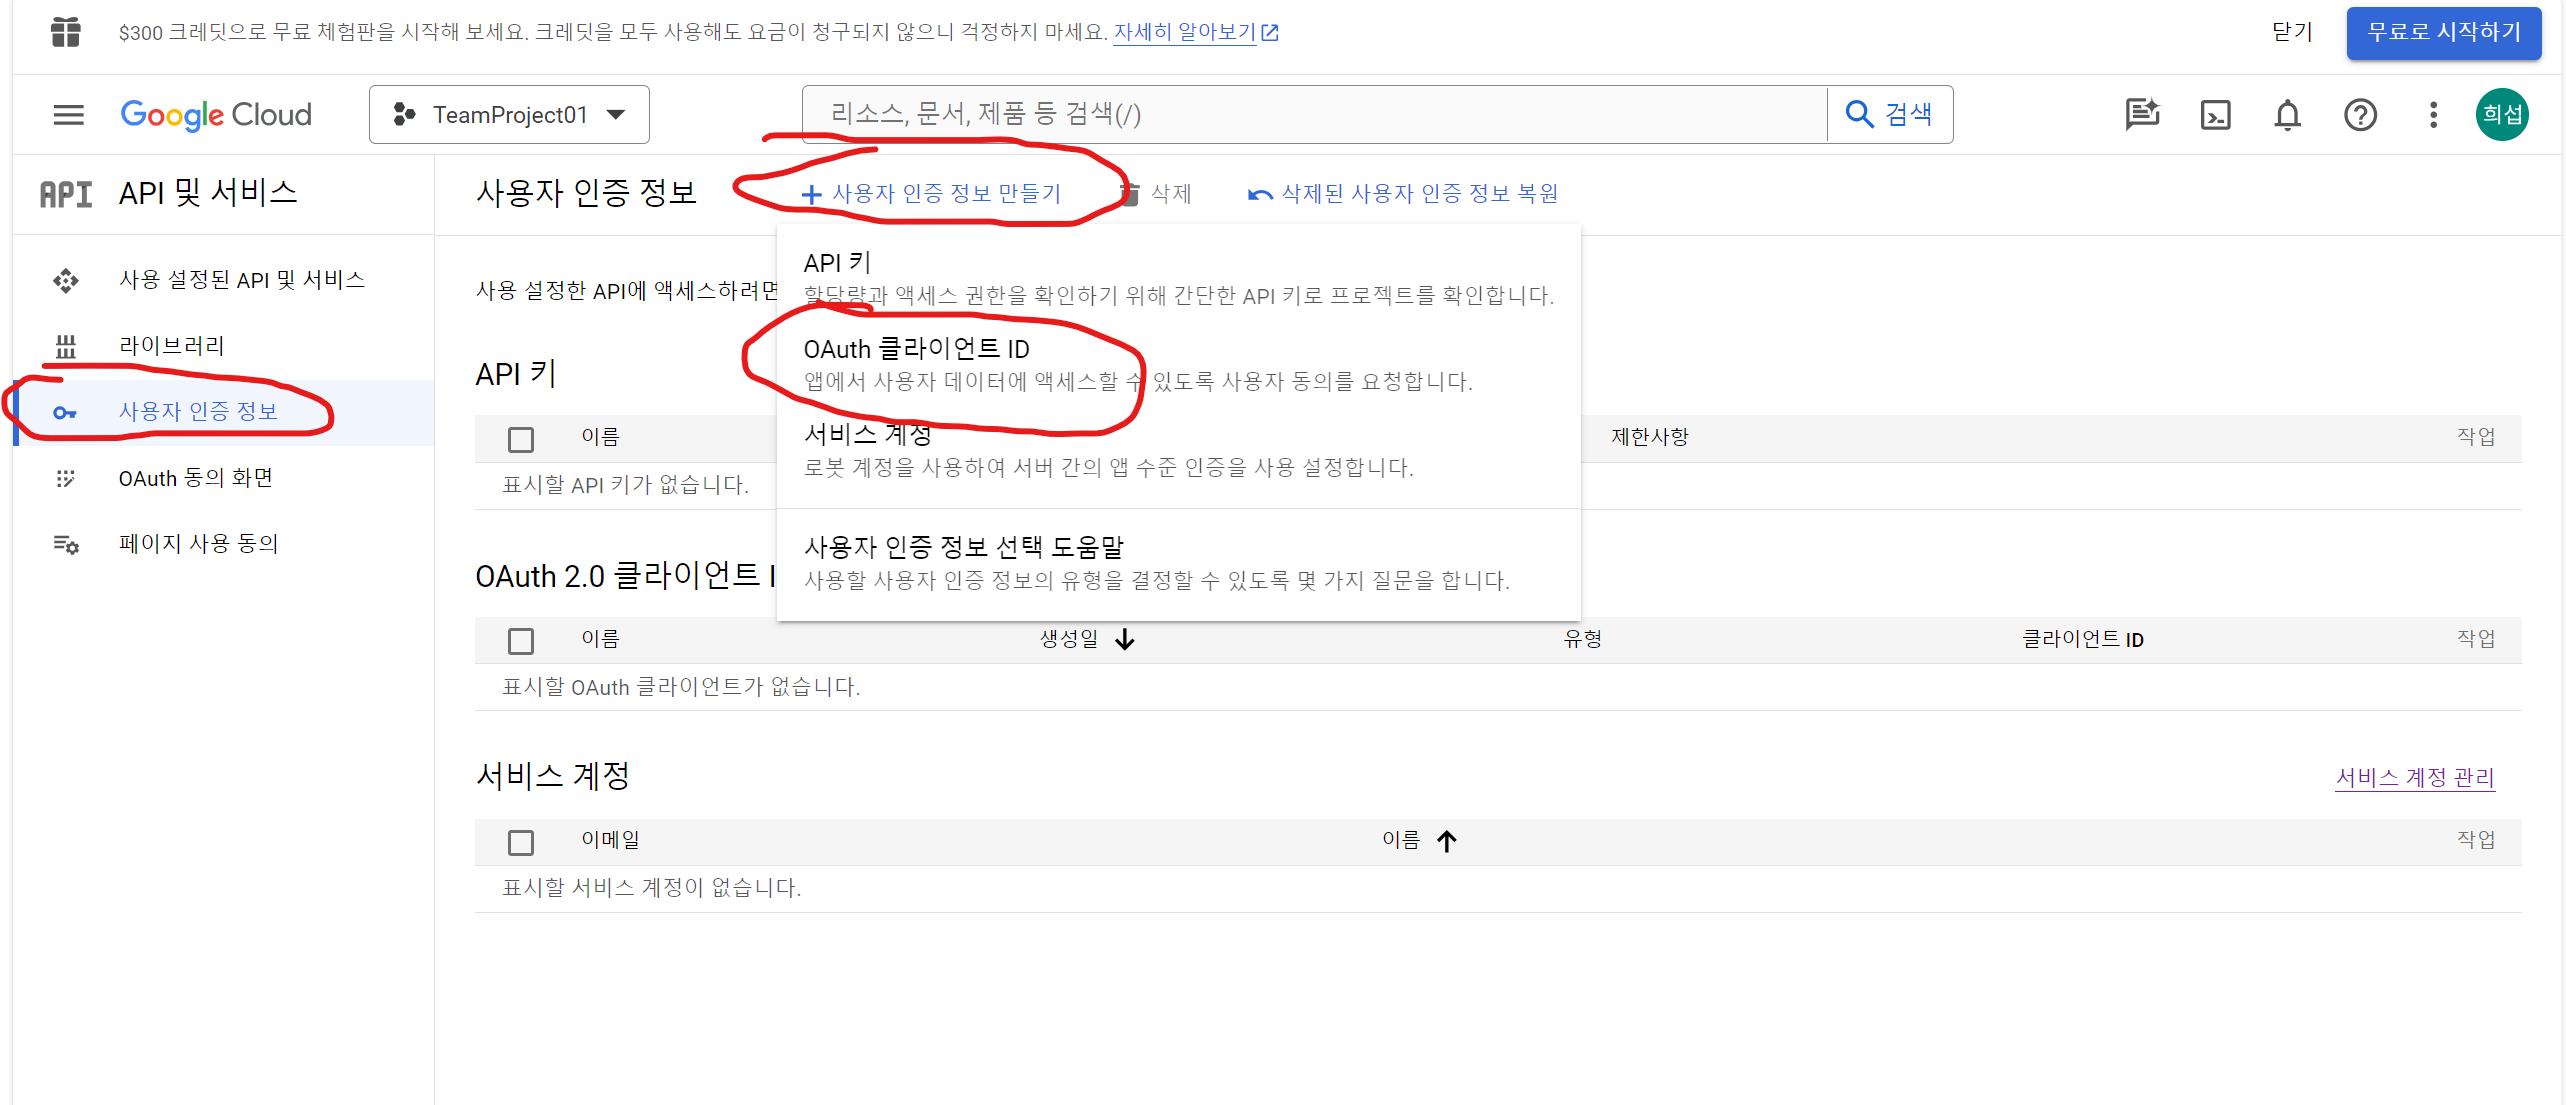Open the three-dot more options menu

(2433, 115)
